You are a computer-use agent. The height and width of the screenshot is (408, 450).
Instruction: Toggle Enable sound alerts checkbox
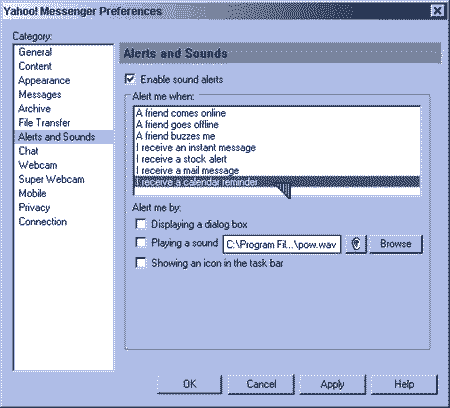tap(130, 79)
